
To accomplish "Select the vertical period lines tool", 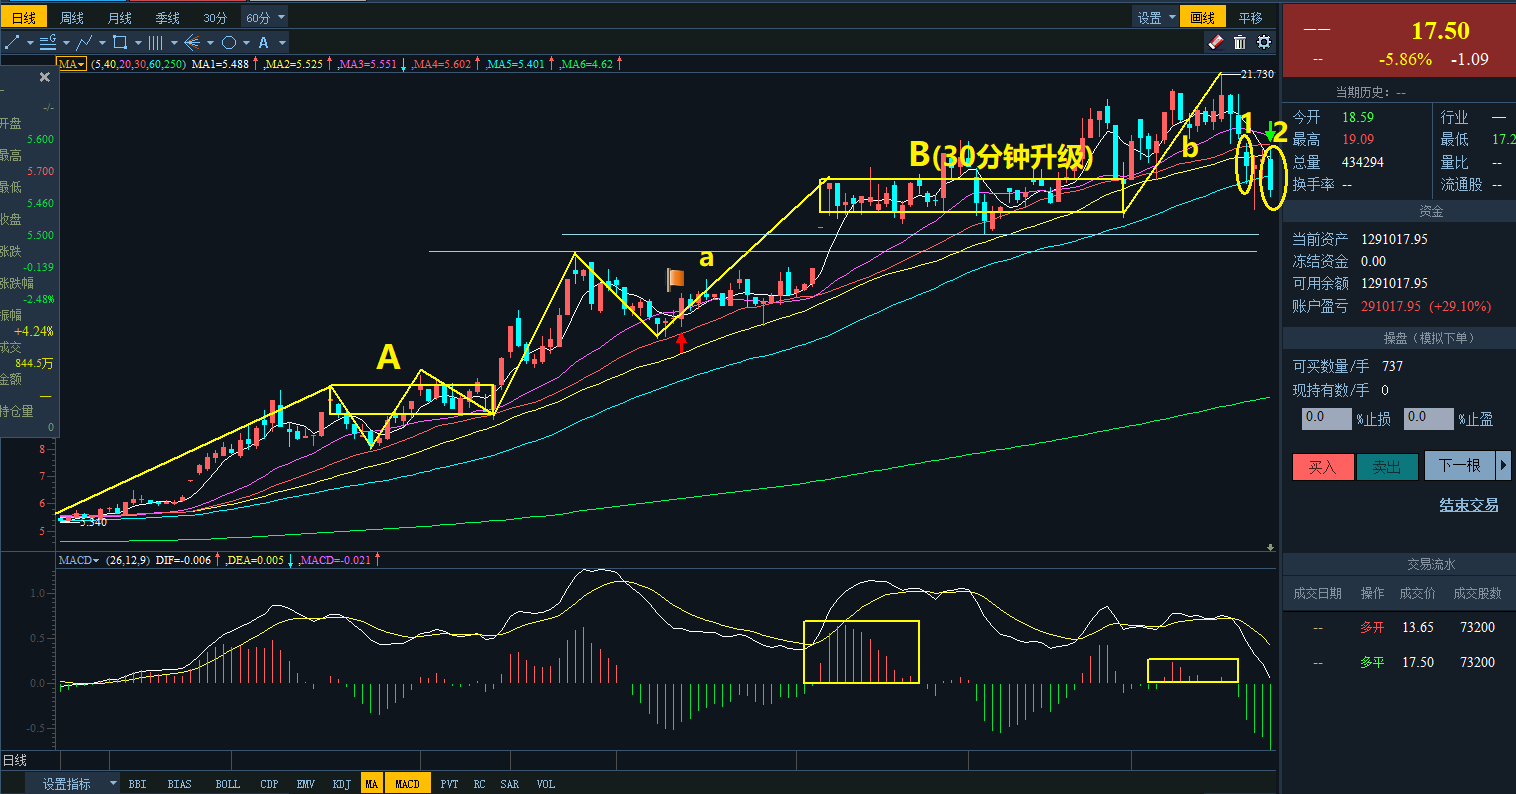I will (x=156, y=42).
